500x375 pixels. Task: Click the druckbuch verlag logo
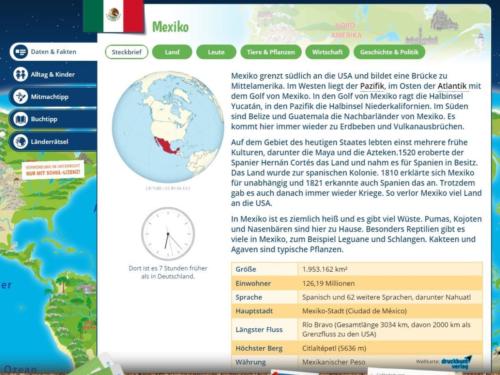[x=456, y=362]
